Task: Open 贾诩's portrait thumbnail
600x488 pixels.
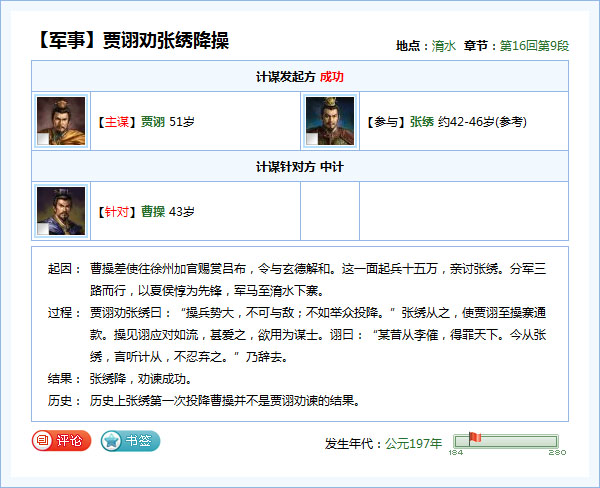Action: (x=61, y=121)
